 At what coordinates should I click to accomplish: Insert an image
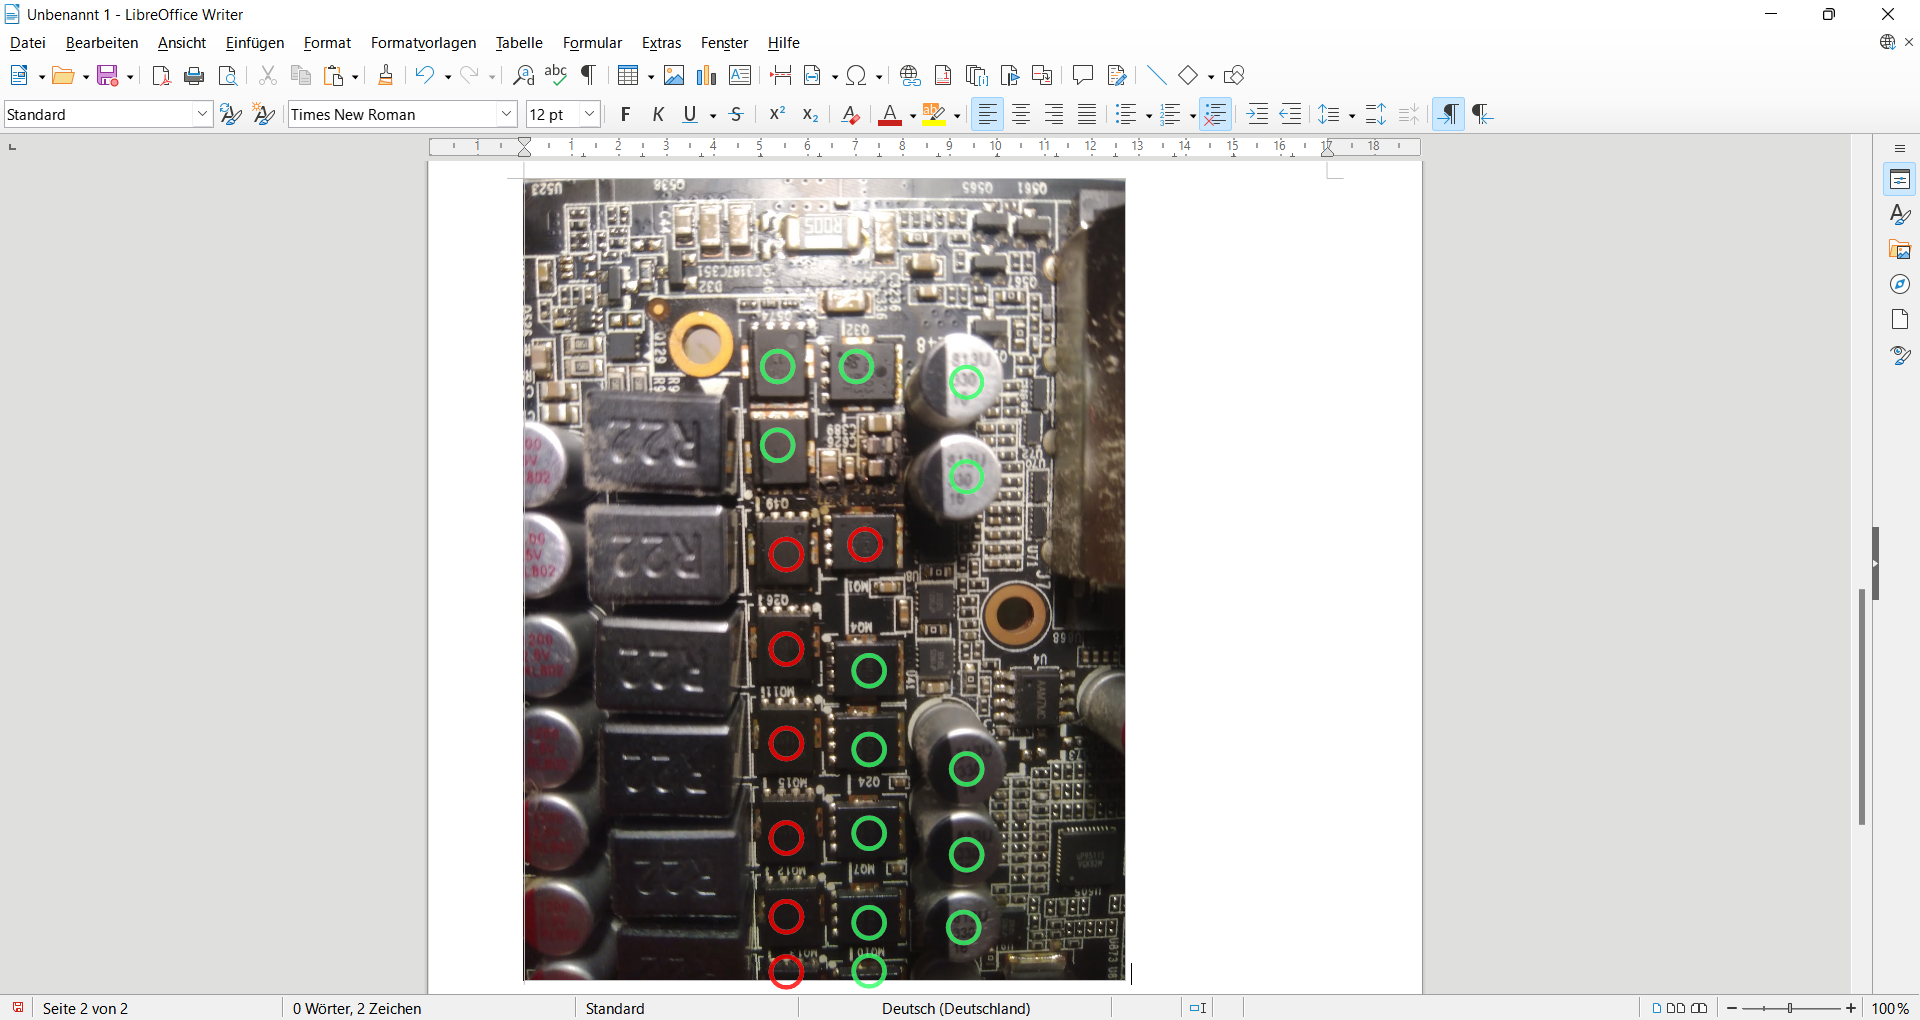[x=674, y=75]
